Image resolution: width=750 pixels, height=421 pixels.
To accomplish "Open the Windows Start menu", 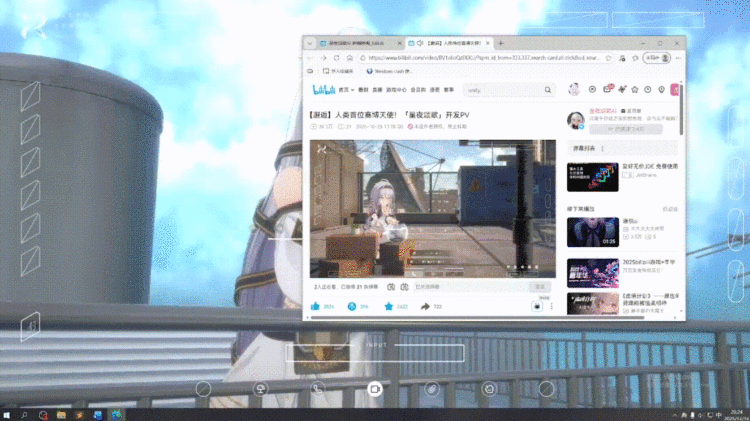I will click(x=9, y=414).
